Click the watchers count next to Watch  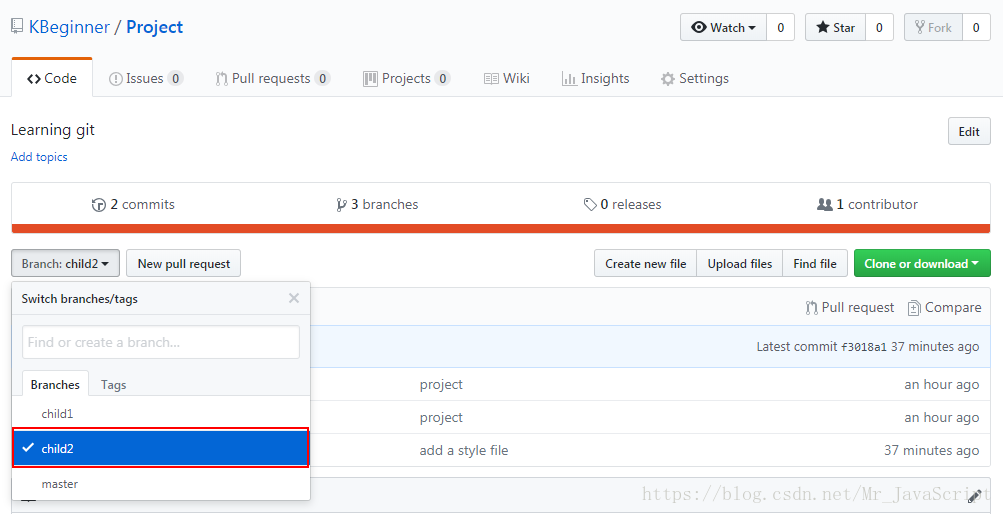[780, 27]
